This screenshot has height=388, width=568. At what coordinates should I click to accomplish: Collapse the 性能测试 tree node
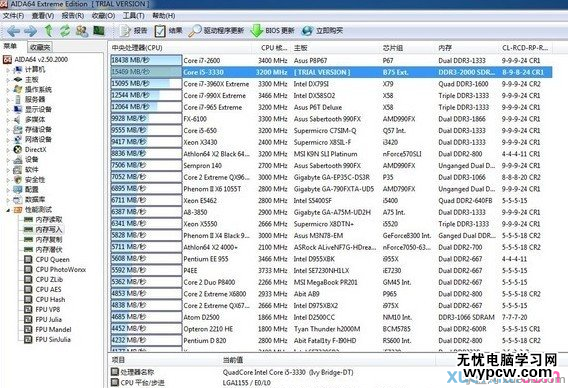coord(8,210)
